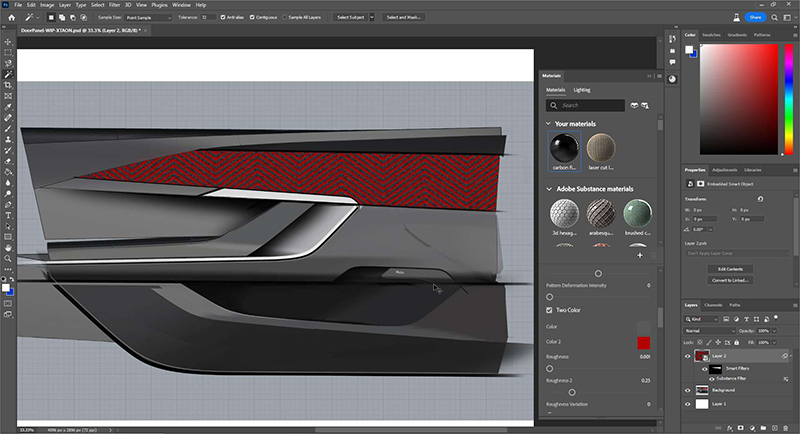Click the Select Subject button
Screen dimensions: 800x434
coord(350,17)
